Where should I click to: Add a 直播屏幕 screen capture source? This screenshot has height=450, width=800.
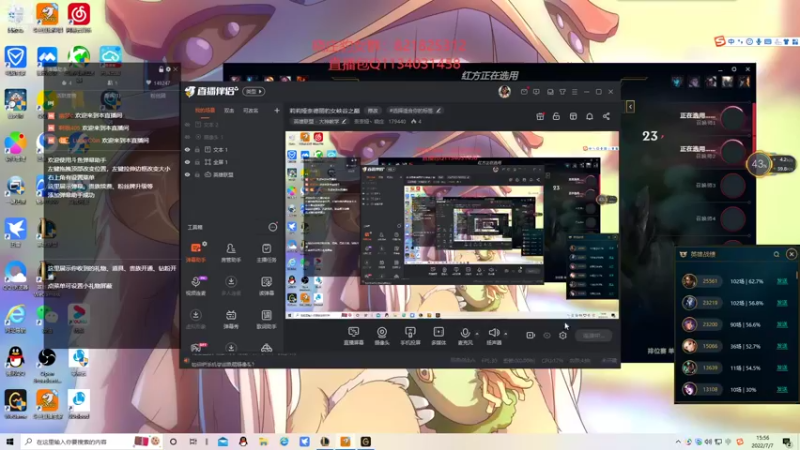[353, 336]
